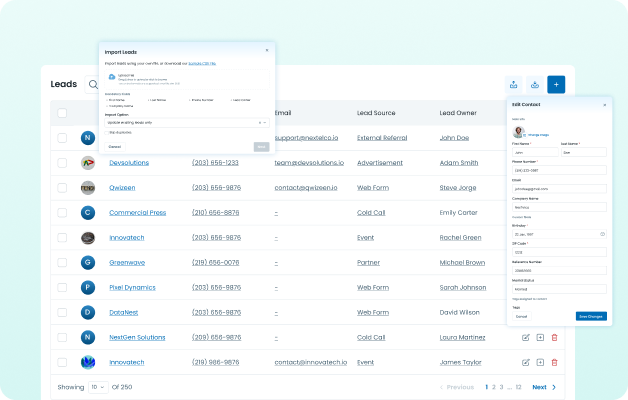The image size is (628, 400).
Task: Click edit pencil icon on Innovatech last row
Action: 526,362
